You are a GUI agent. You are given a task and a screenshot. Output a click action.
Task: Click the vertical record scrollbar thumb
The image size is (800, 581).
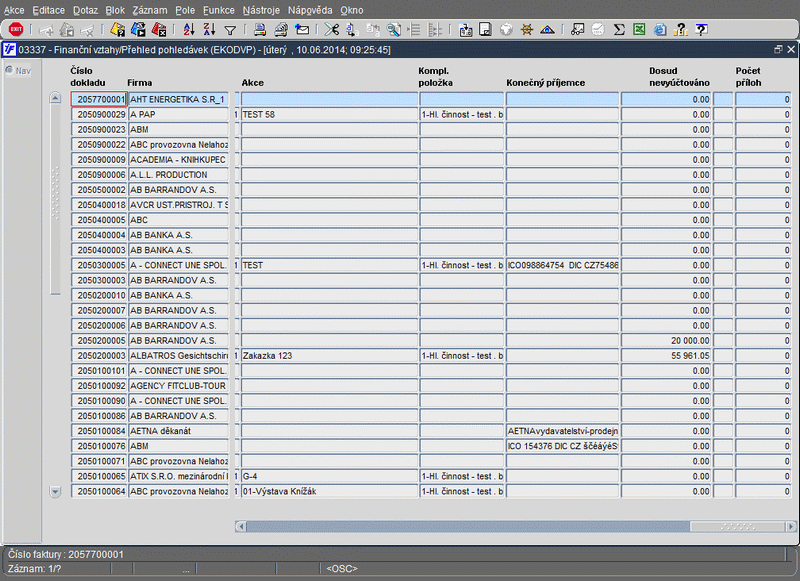[x=55, y=199]
